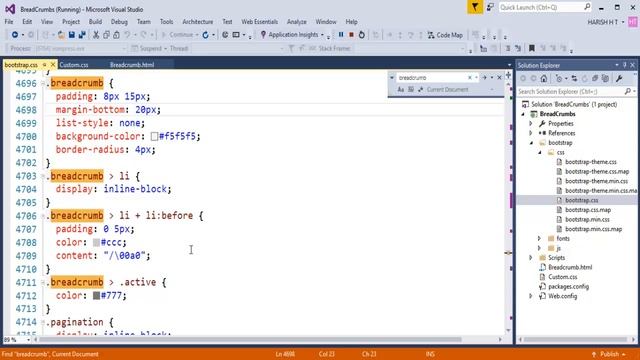Cut the selection with the scissors icon
The height and width of the screenshot is (360, 640).
96,35
